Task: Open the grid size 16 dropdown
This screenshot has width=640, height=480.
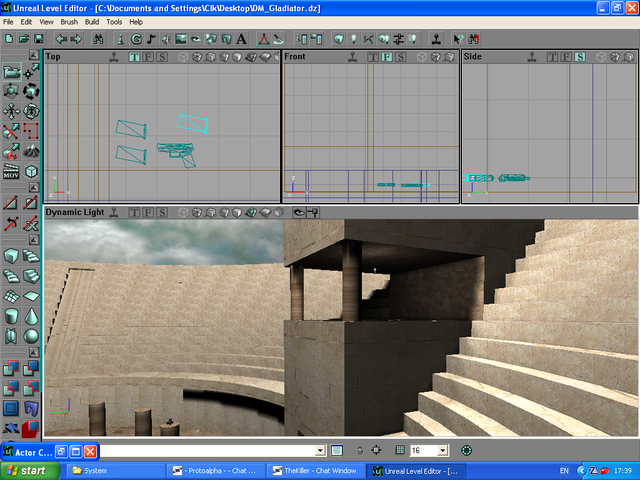Action: [443, 451]
